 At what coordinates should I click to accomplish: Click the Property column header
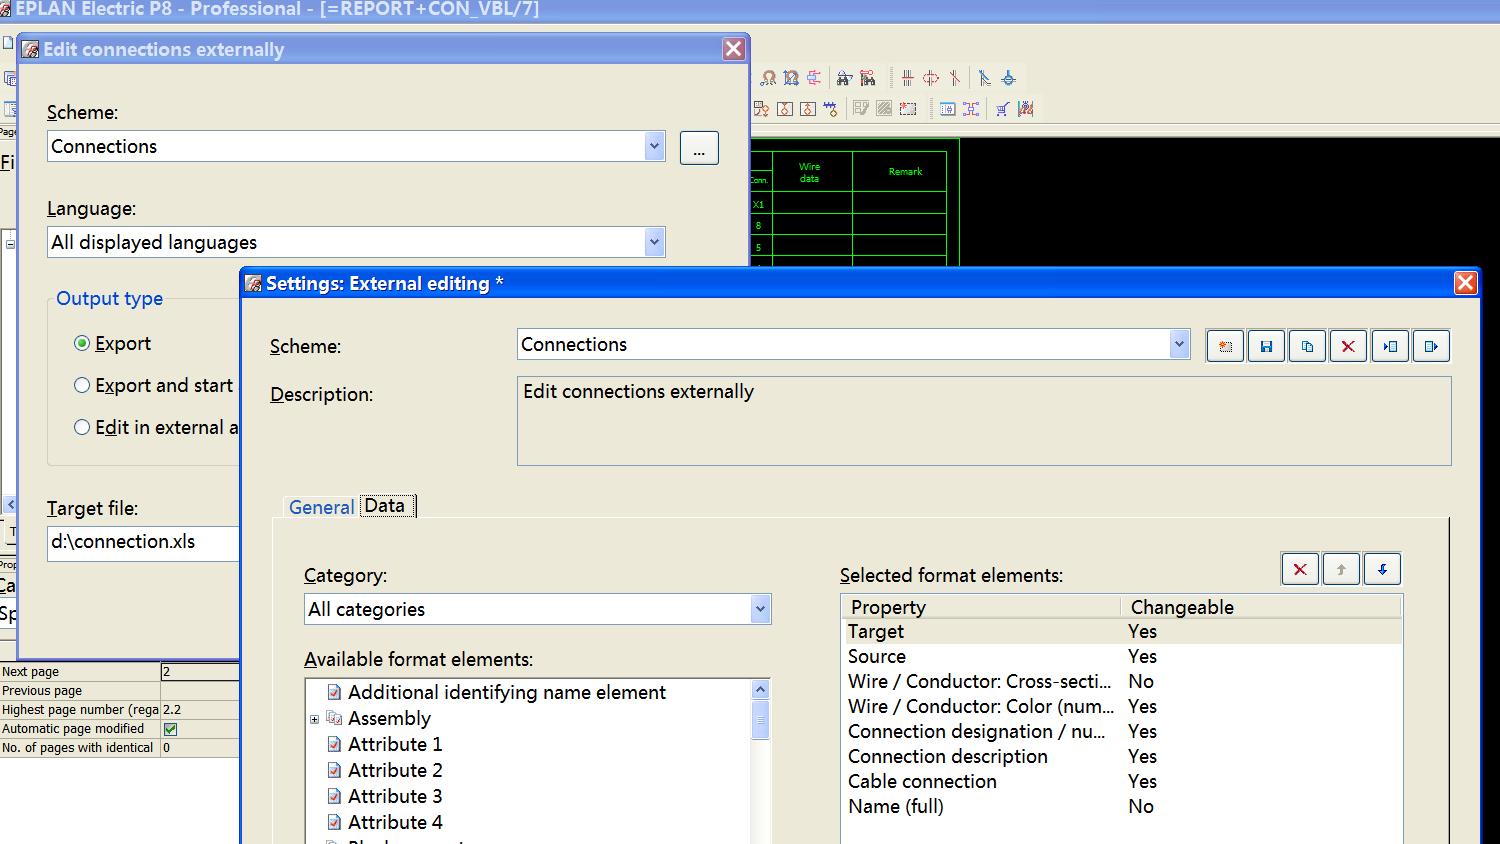click(981, 607)
